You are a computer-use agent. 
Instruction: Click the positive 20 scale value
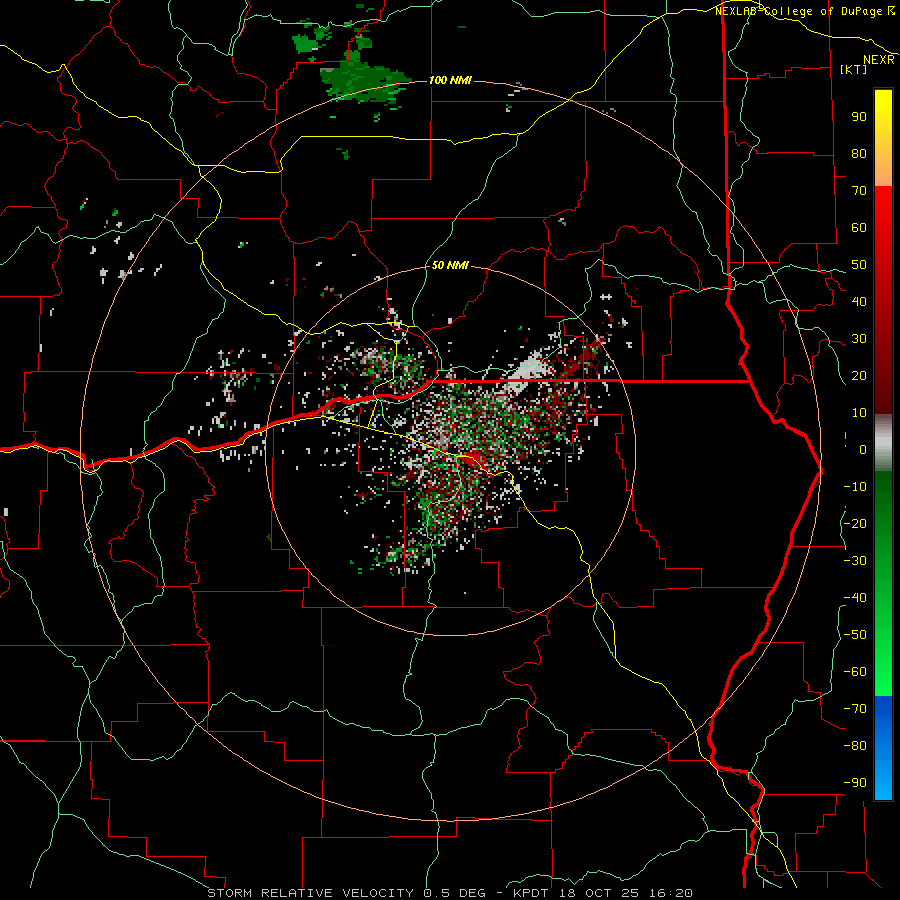pyautogui.click(x=859, y=375)
